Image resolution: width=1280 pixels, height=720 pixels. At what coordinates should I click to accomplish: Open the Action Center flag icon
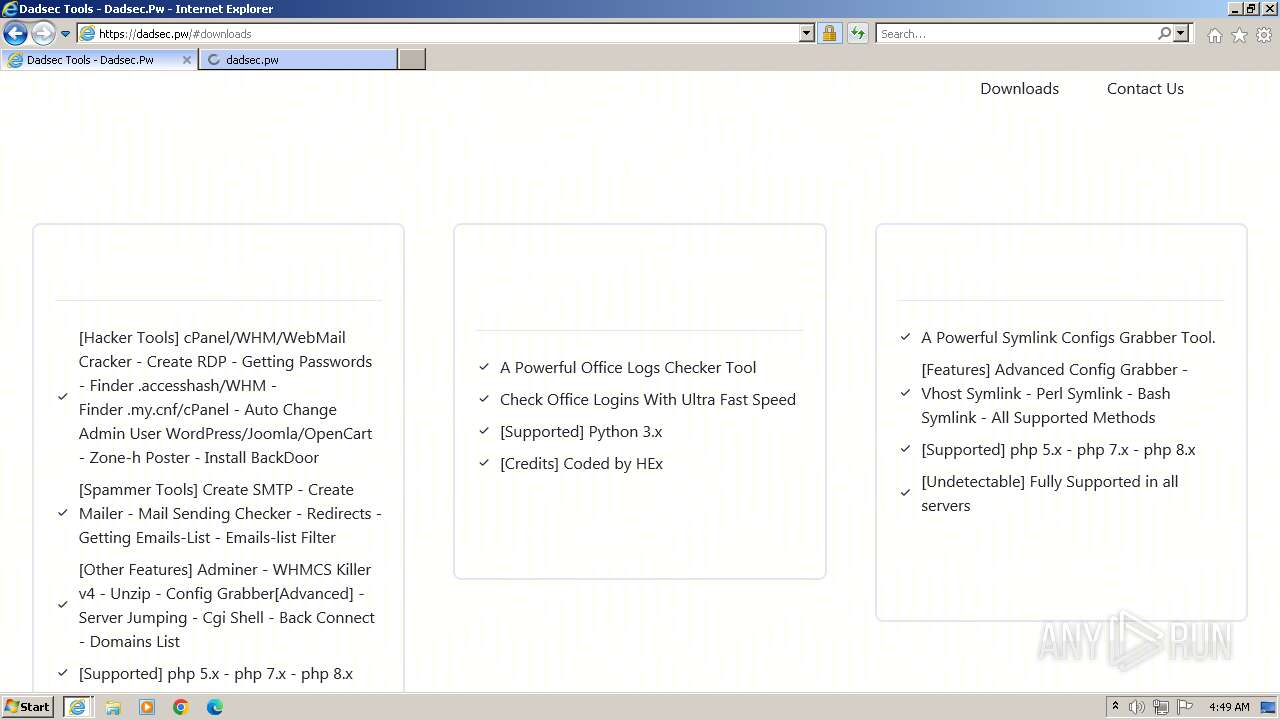[1186, 707]
